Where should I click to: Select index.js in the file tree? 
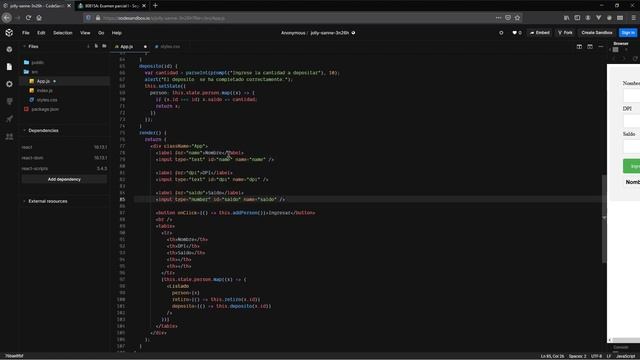(x=44, y=91)
